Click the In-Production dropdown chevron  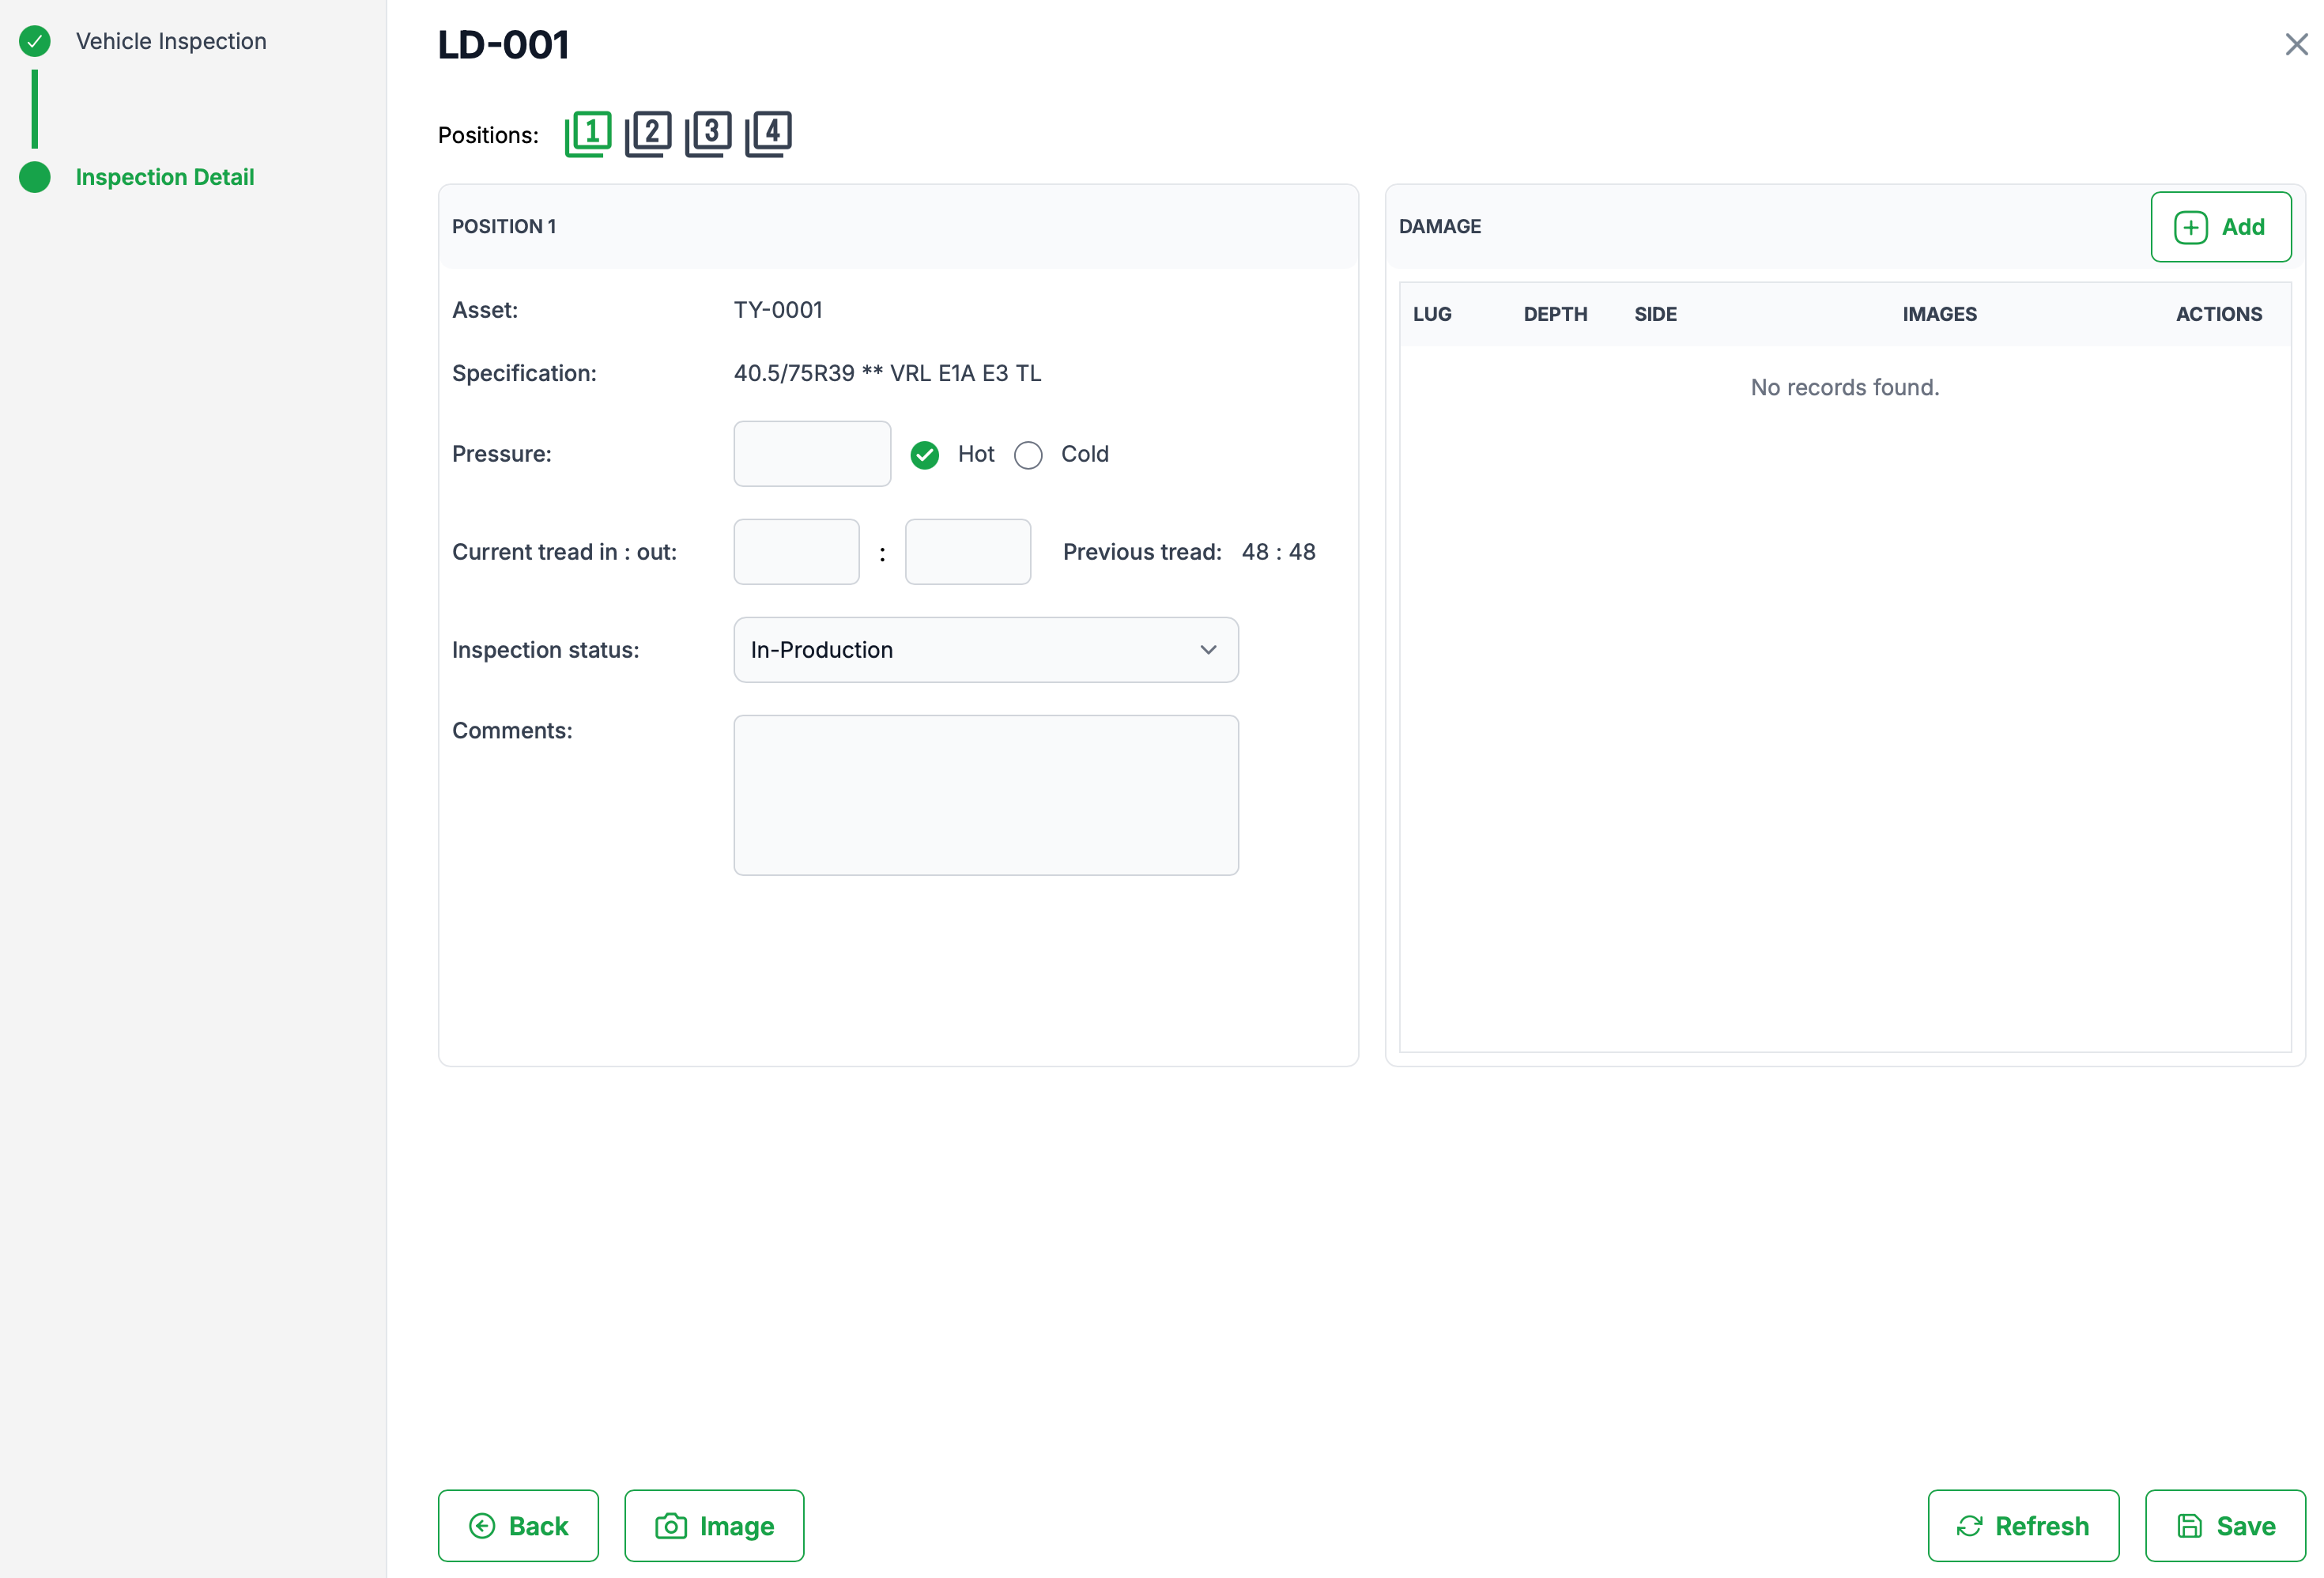1208,650
